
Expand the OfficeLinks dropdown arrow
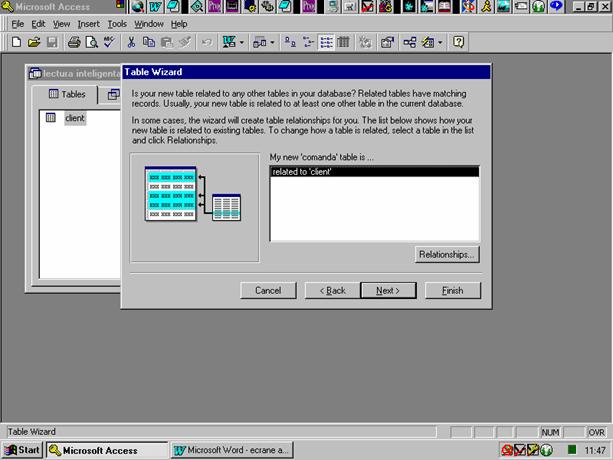click(x=244, y=42)
